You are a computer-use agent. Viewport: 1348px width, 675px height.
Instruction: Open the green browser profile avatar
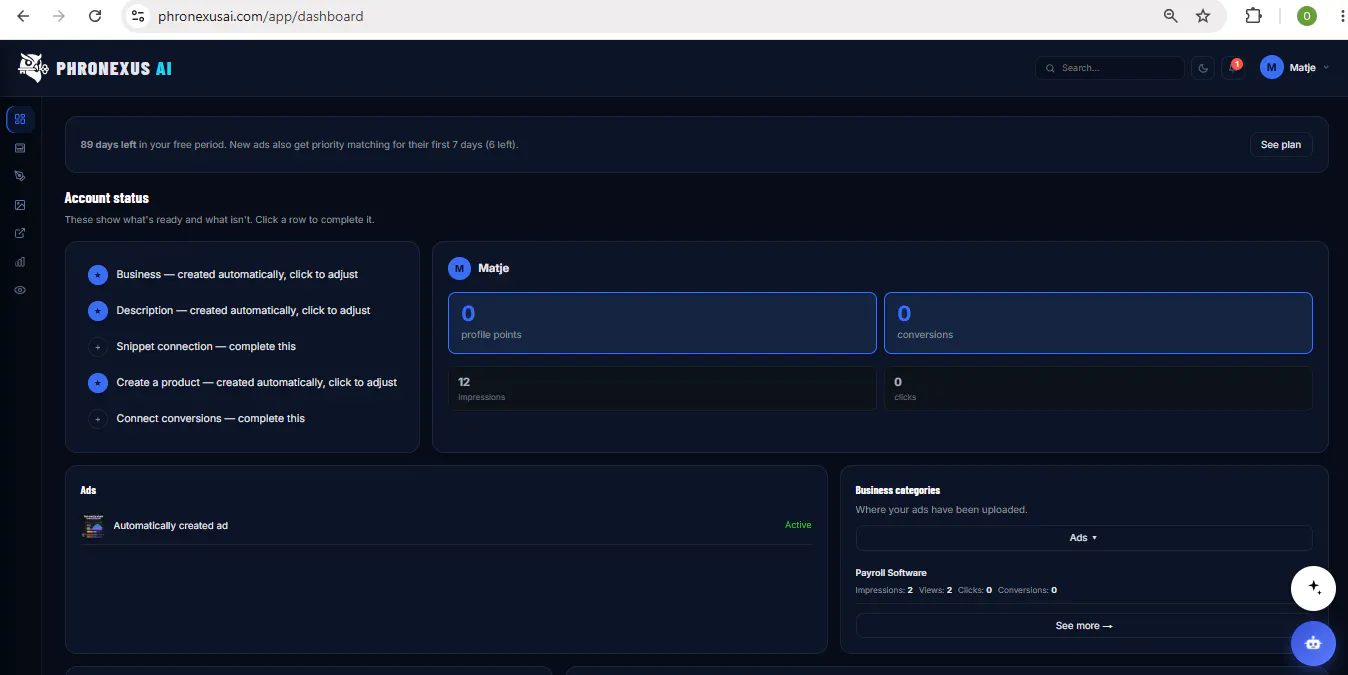pos(1306,16)
